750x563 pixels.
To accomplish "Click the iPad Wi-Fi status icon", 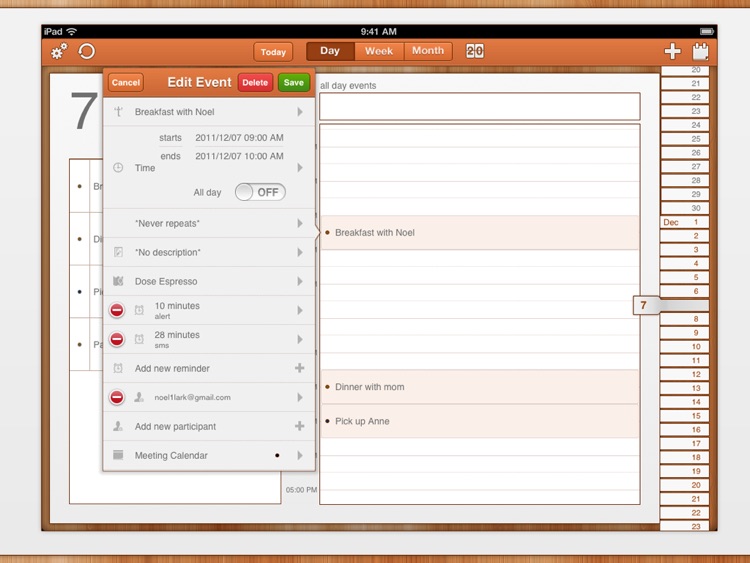I will coord(72,32).
